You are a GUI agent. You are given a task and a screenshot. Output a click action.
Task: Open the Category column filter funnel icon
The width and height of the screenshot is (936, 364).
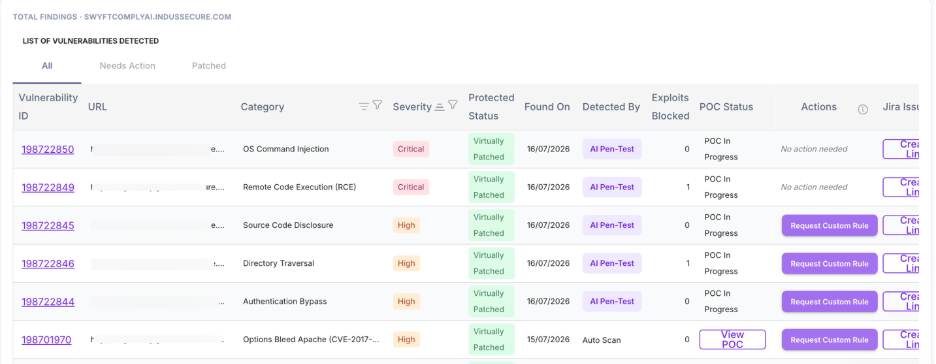(x=377, y=105)
